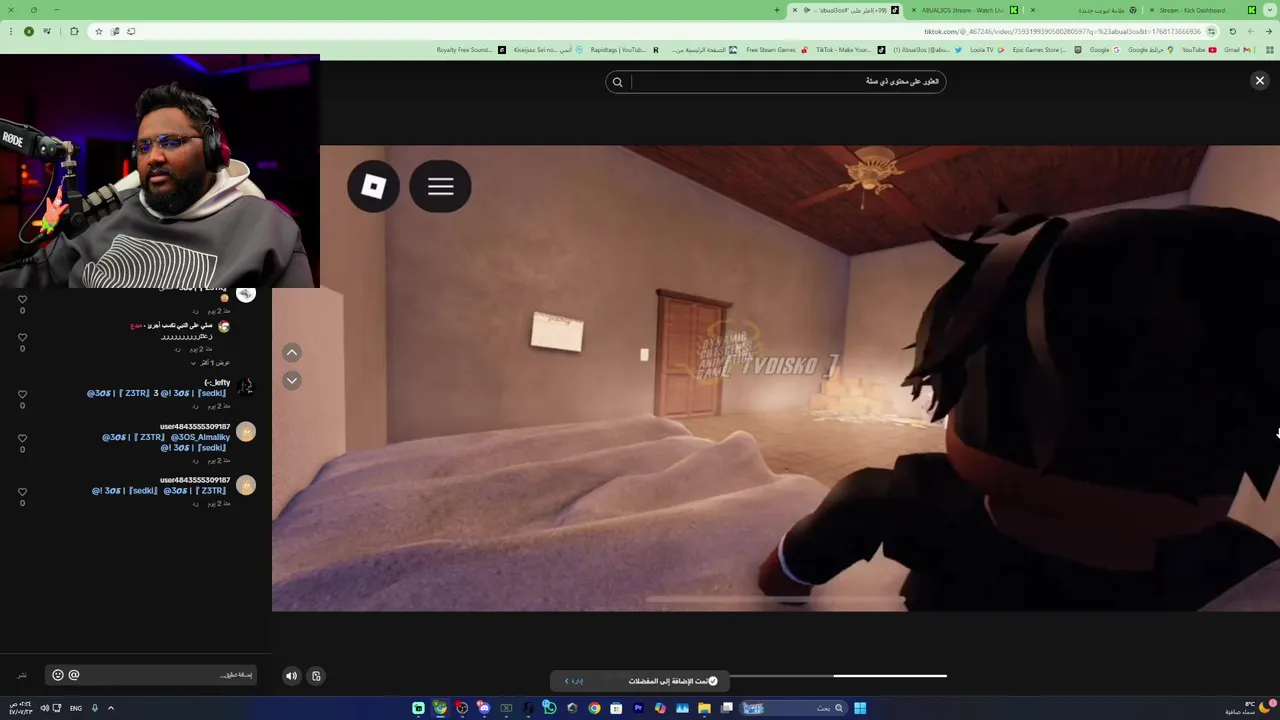Click taskbar search box بحث
Image resolution: width=1280 pixels, height=720 pixels.
click(795, 708)
